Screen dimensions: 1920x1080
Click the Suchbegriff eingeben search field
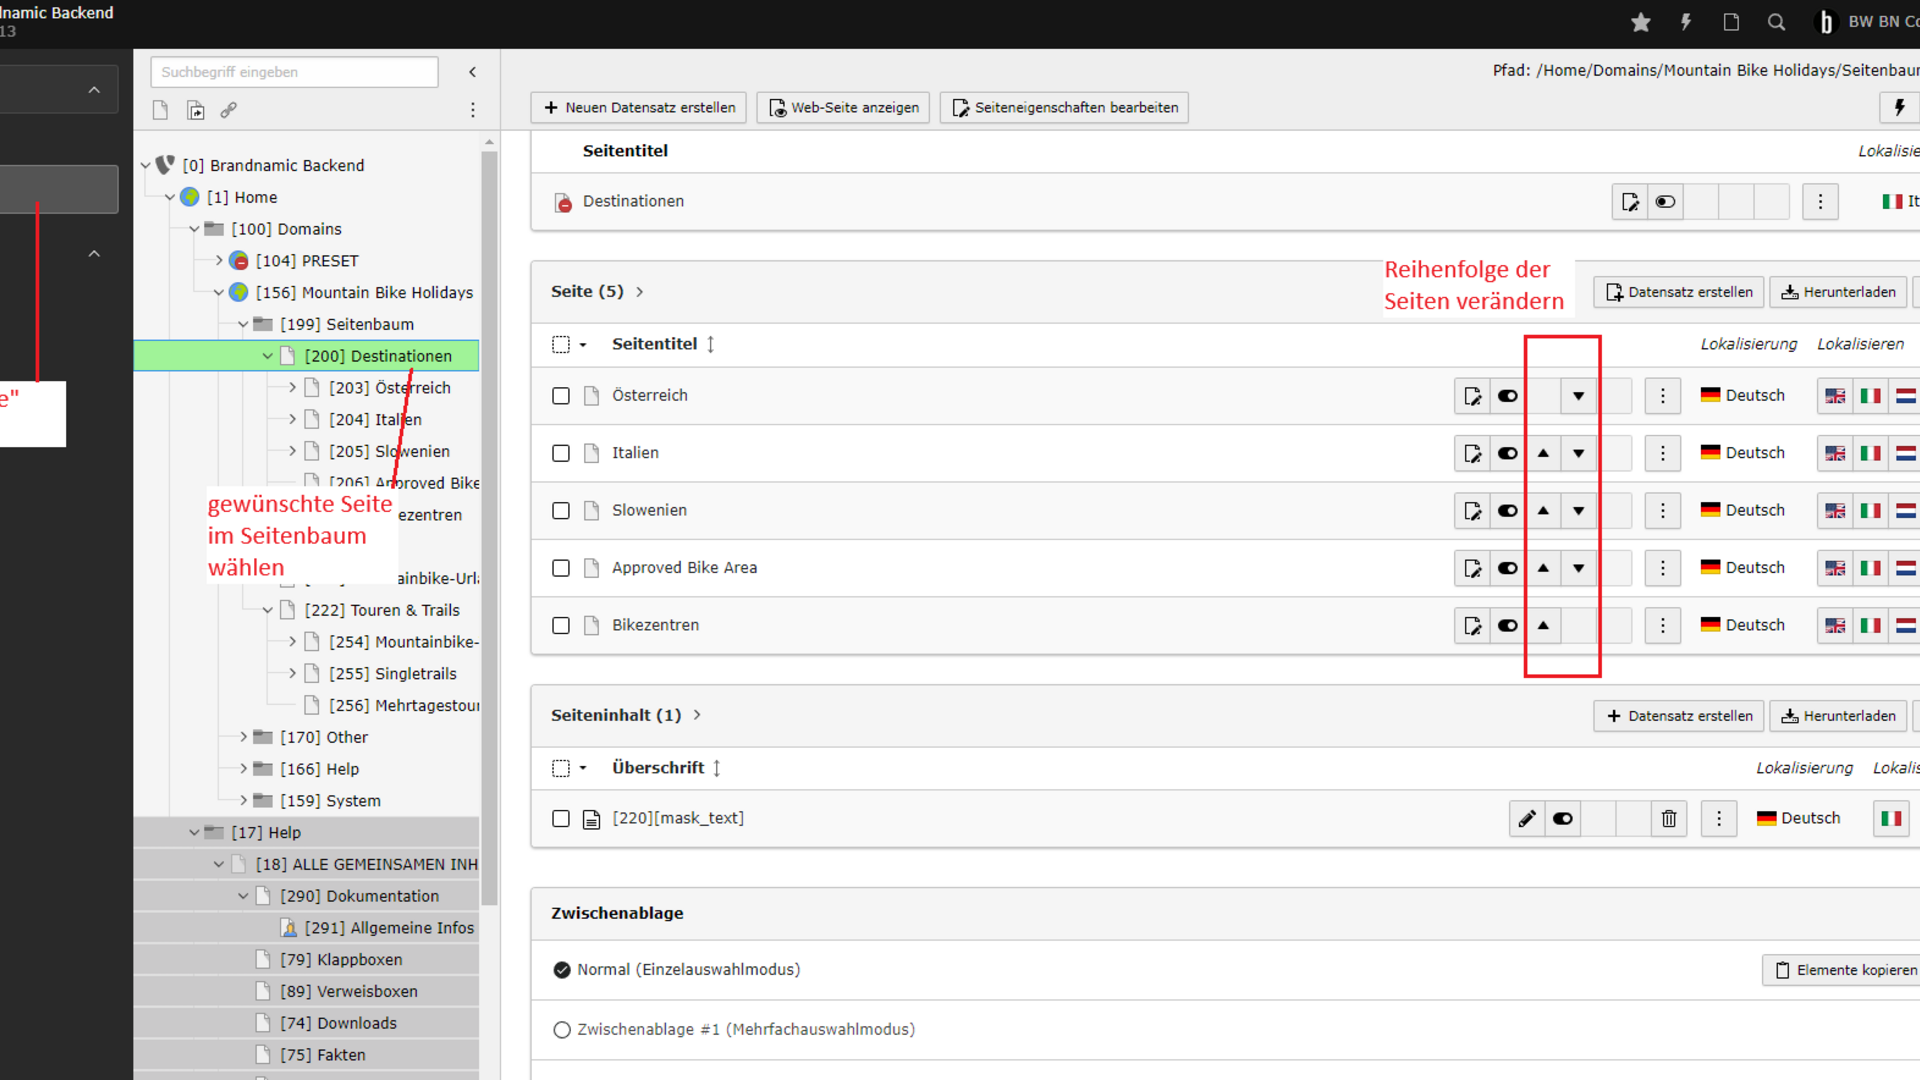[294, 72]
